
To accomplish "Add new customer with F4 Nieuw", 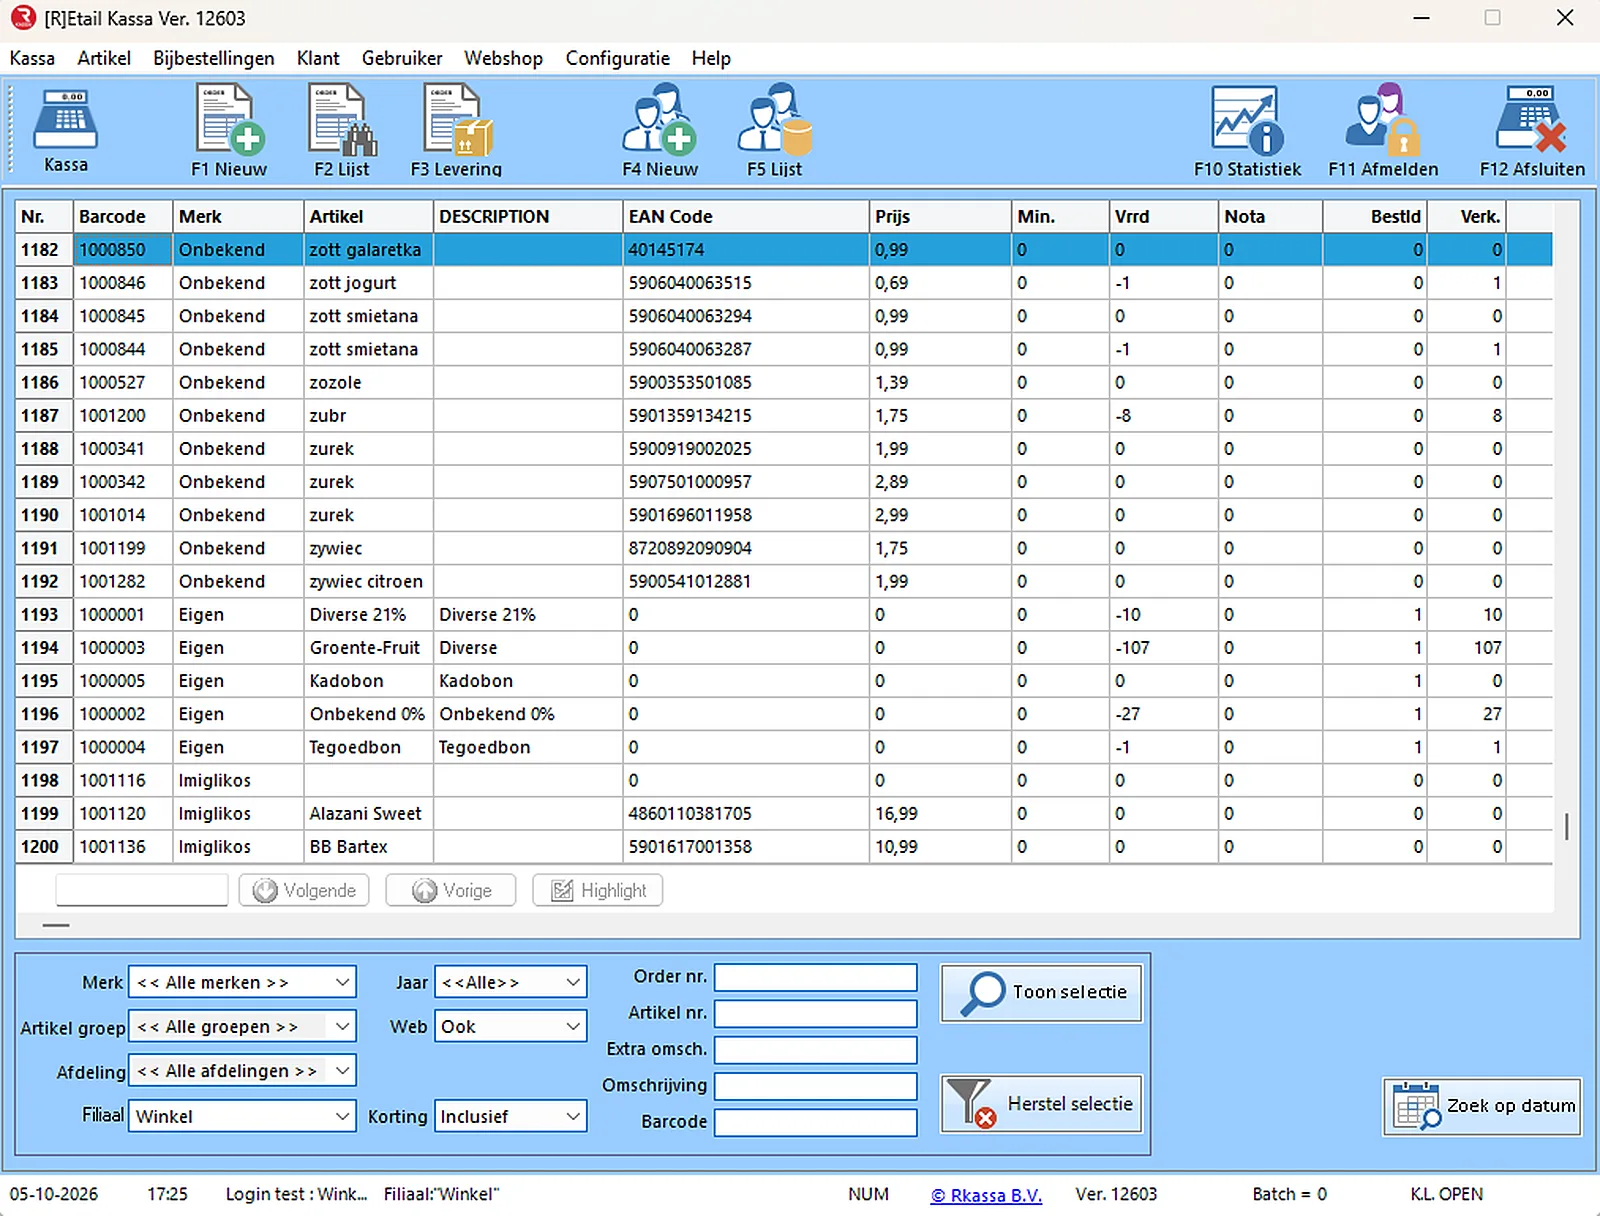I will point(660,131).
